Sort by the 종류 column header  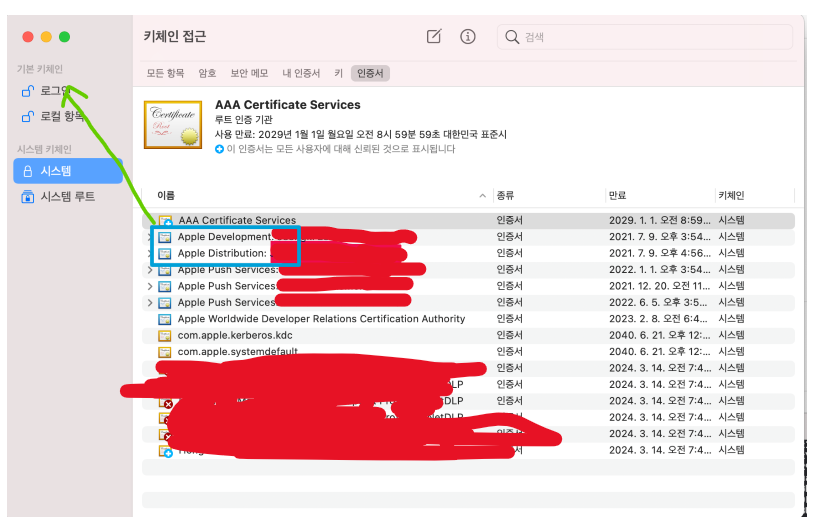505,196
